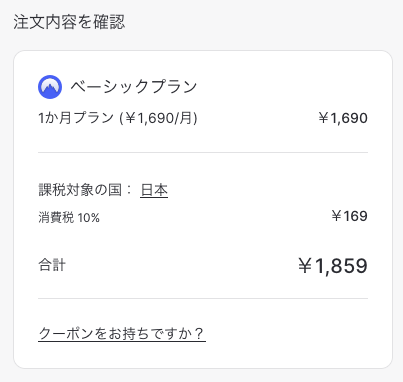The height and width of the screenshot is (382, 403).
Task: Click the ¥1,859 total amount
Action: [333, 266]
